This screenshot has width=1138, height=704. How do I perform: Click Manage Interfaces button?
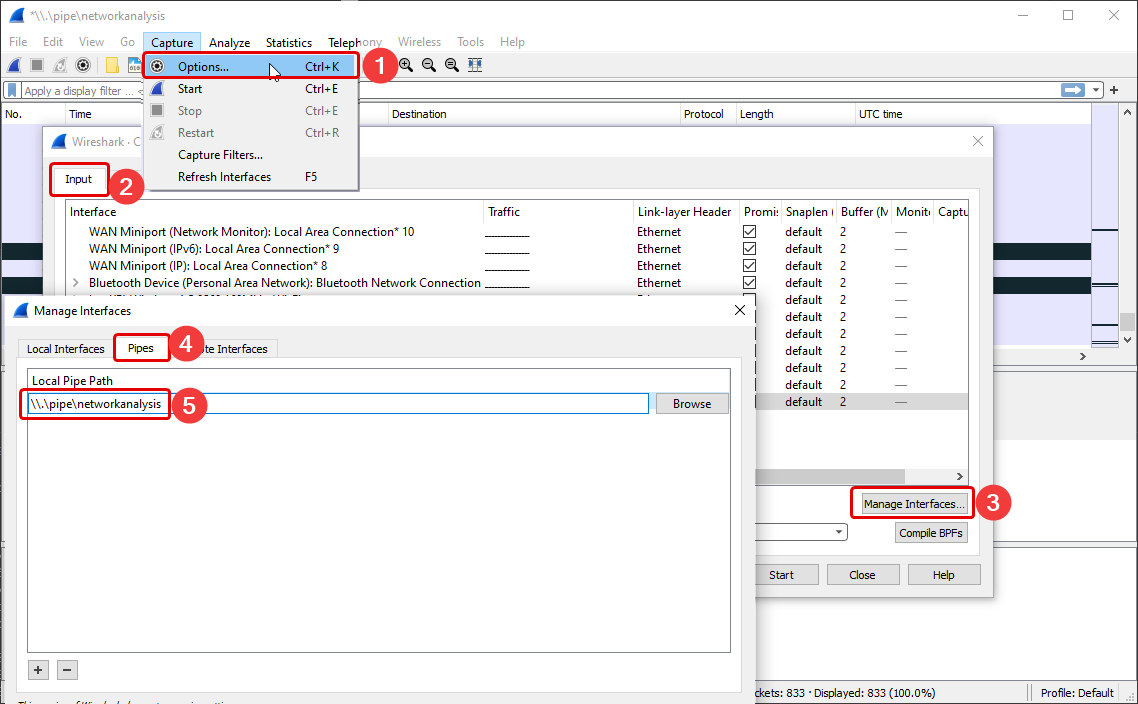[x=914, y=504]
